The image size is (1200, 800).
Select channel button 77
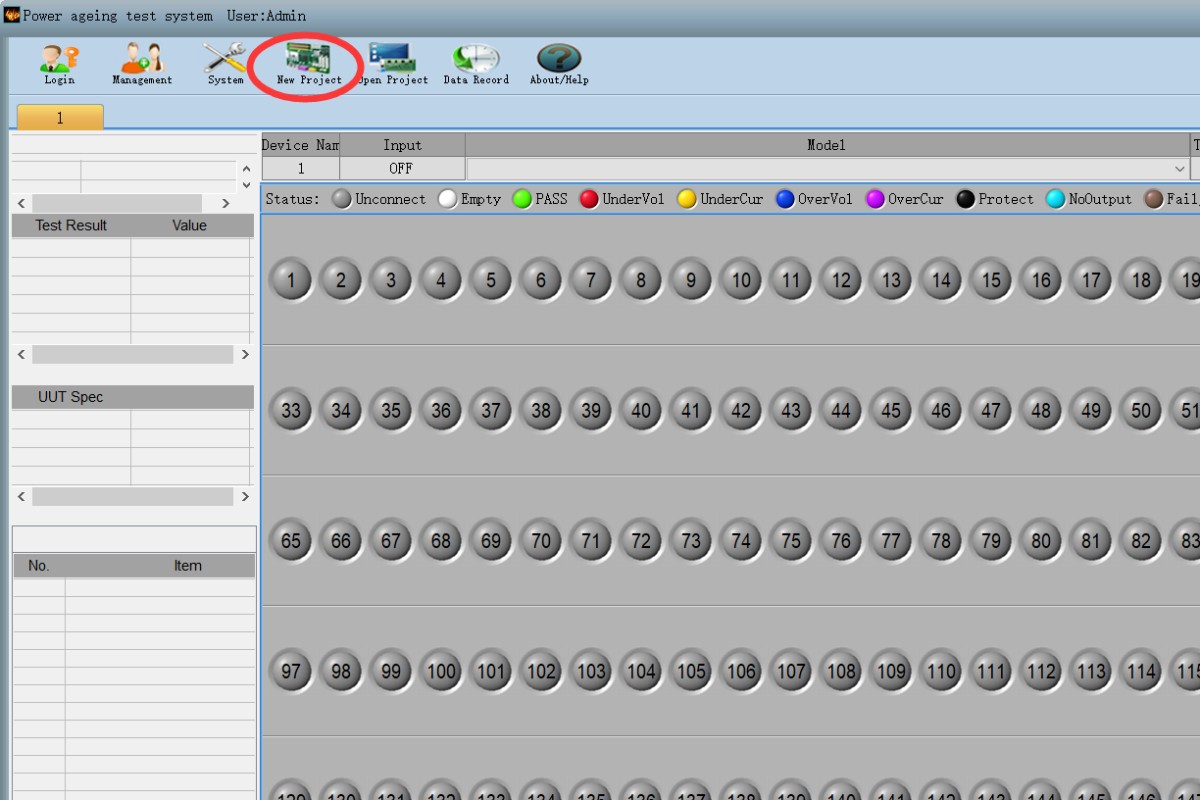(x=891, y=541)
